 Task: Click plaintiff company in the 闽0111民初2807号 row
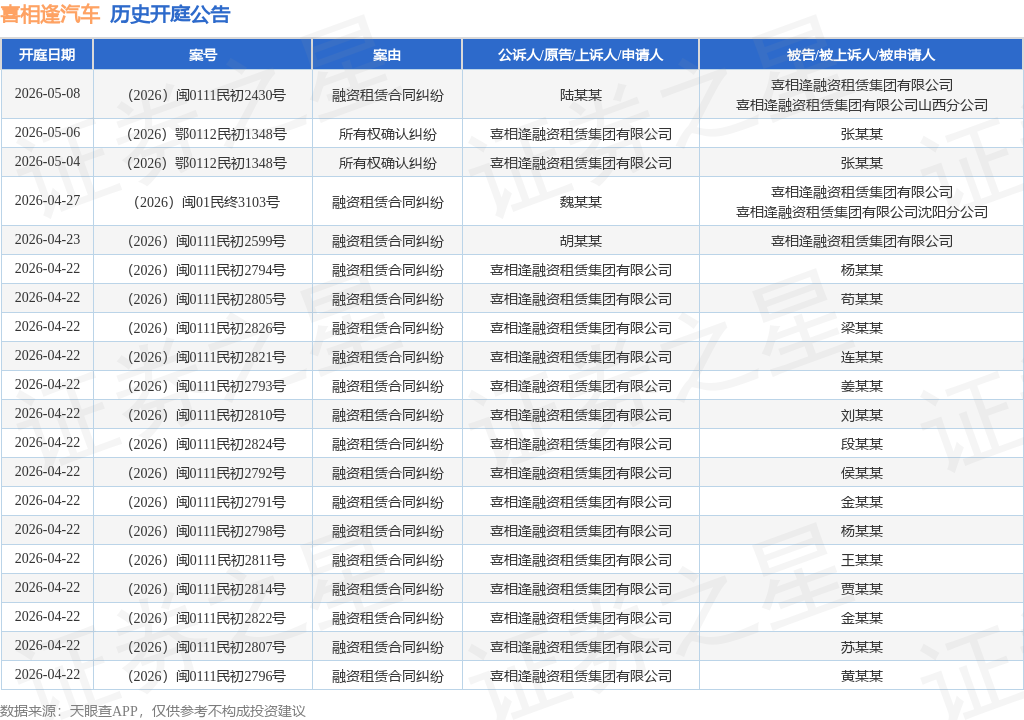581,647
